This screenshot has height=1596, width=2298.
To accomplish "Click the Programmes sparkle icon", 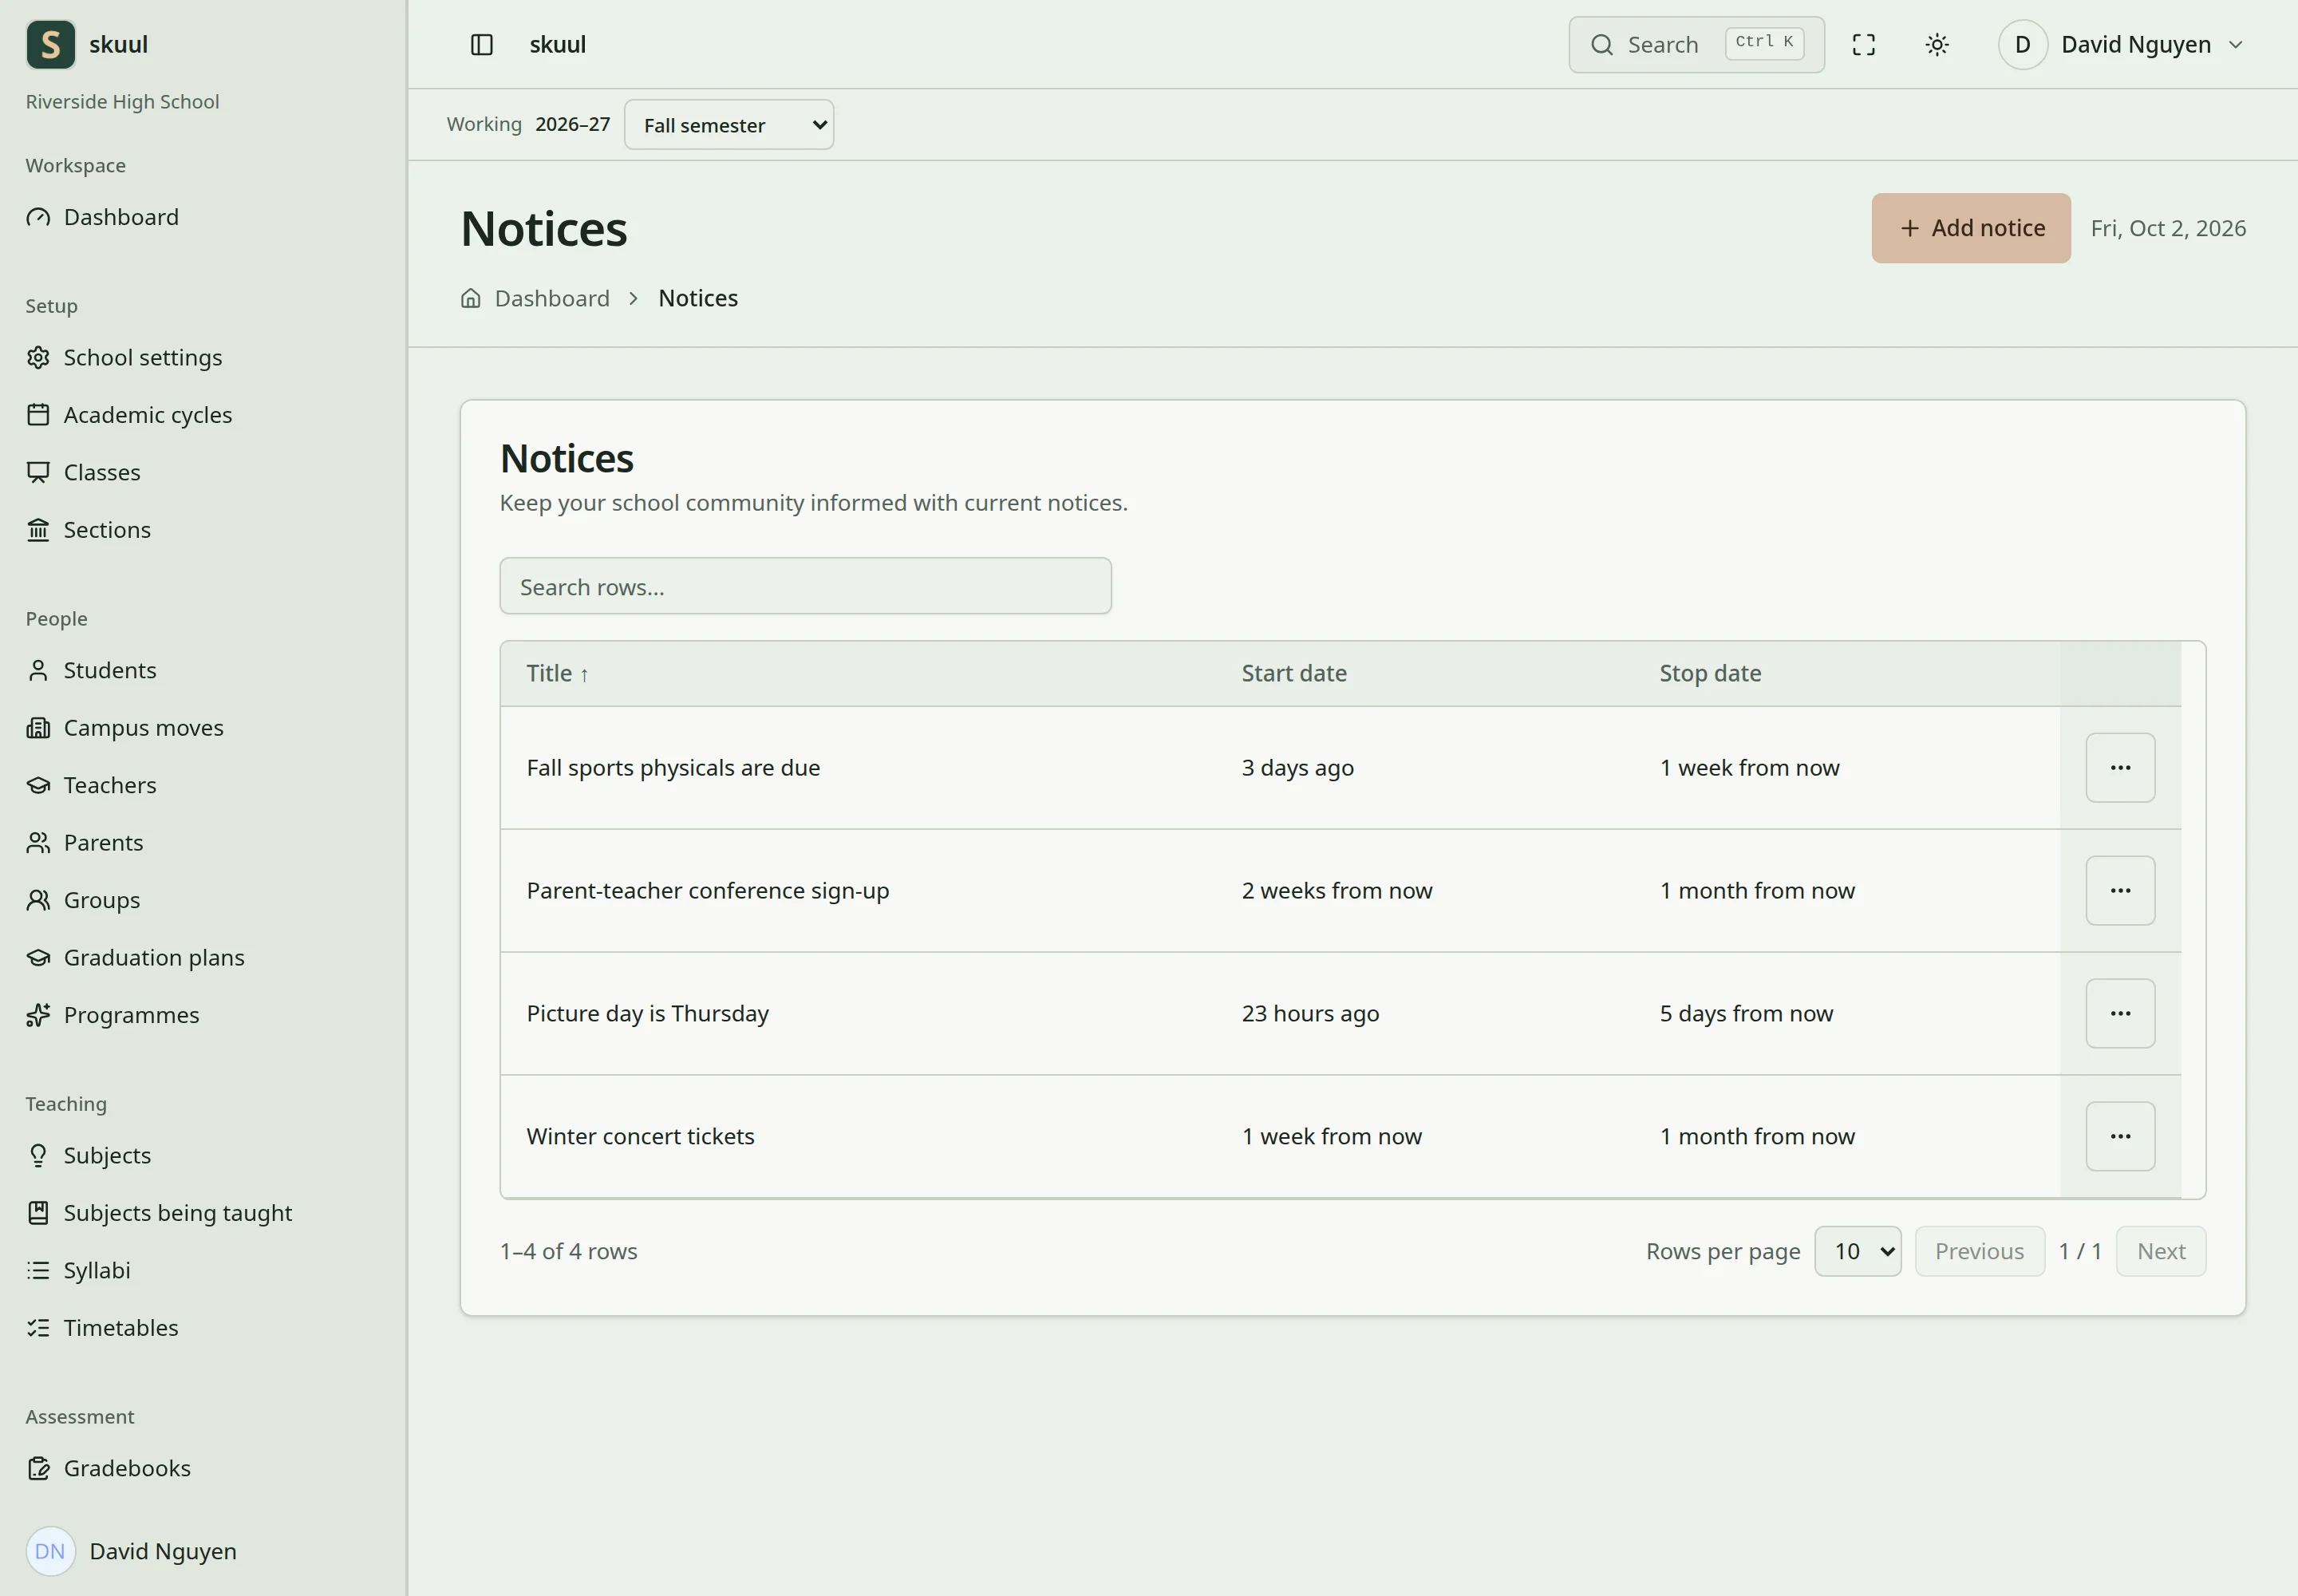I will coord(38,1015).
